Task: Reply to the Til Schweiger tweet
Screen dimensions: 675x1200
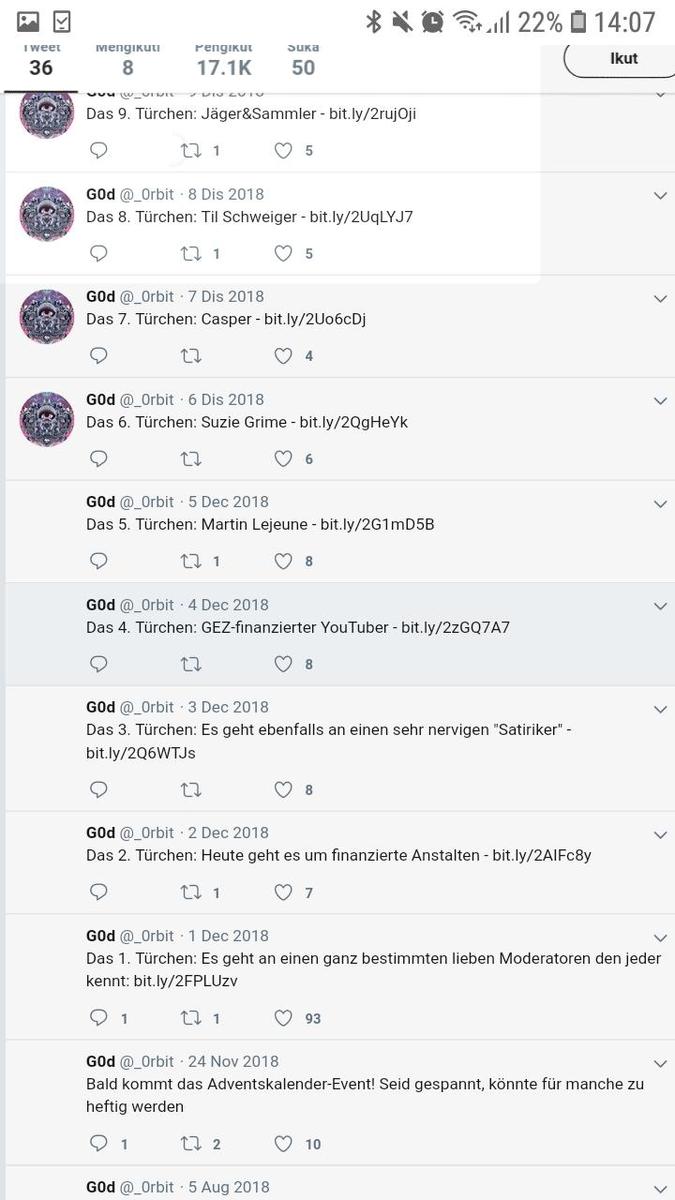Action: point(99,253)
